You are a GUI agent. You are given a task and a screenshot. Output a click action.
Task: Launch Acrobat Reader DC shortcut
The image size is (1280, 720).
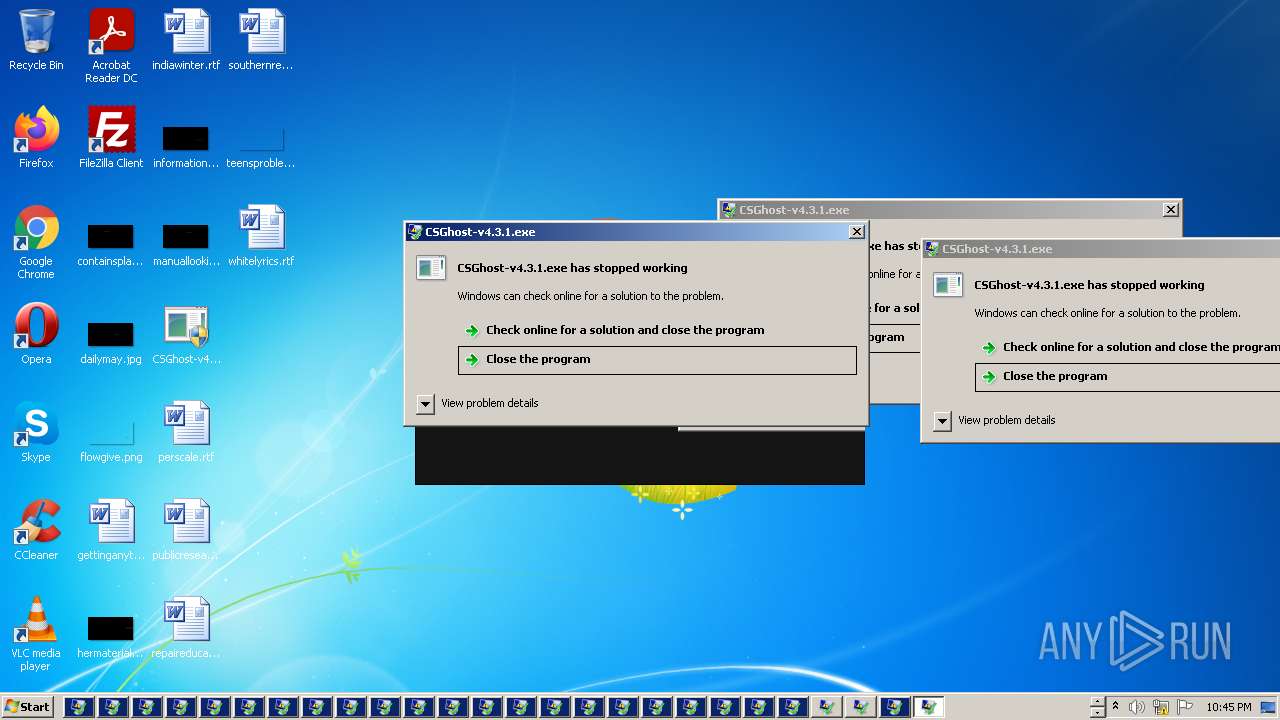(111, 46)
